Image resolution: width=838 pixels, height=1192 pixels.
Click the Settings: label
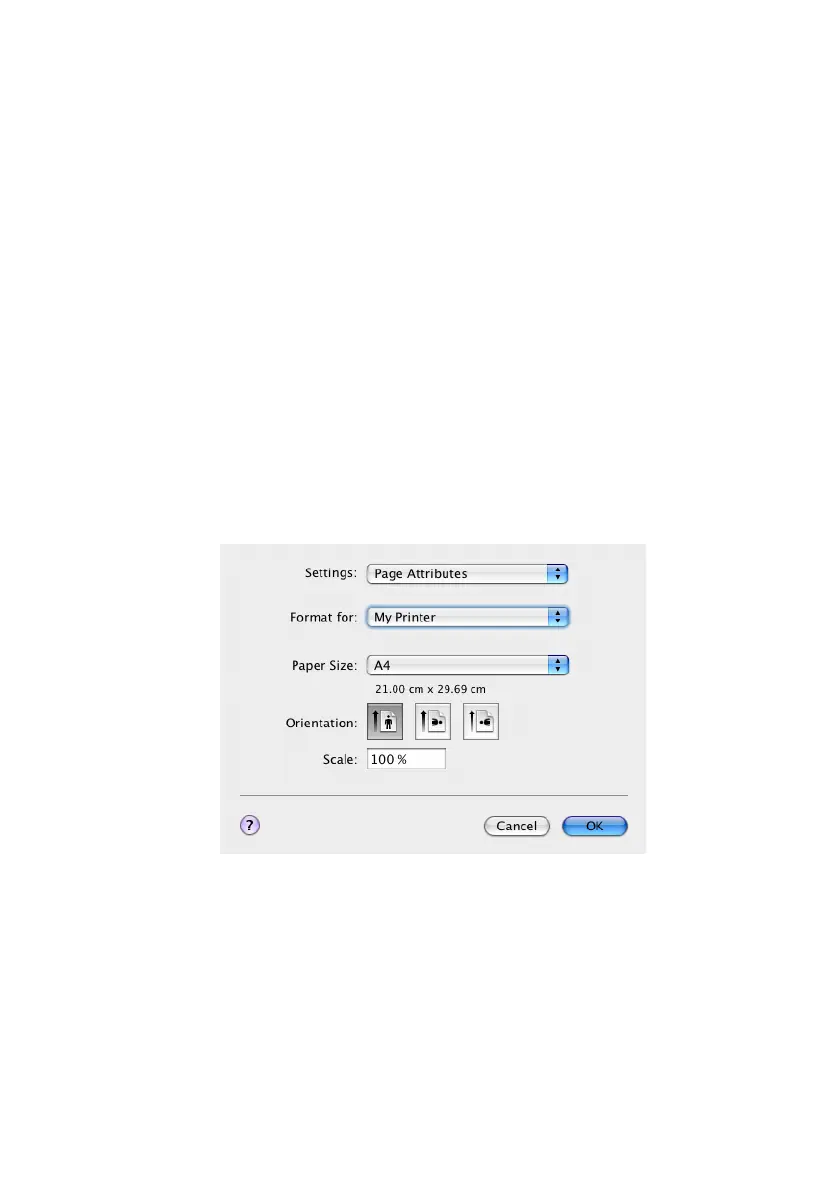[331, 572]
